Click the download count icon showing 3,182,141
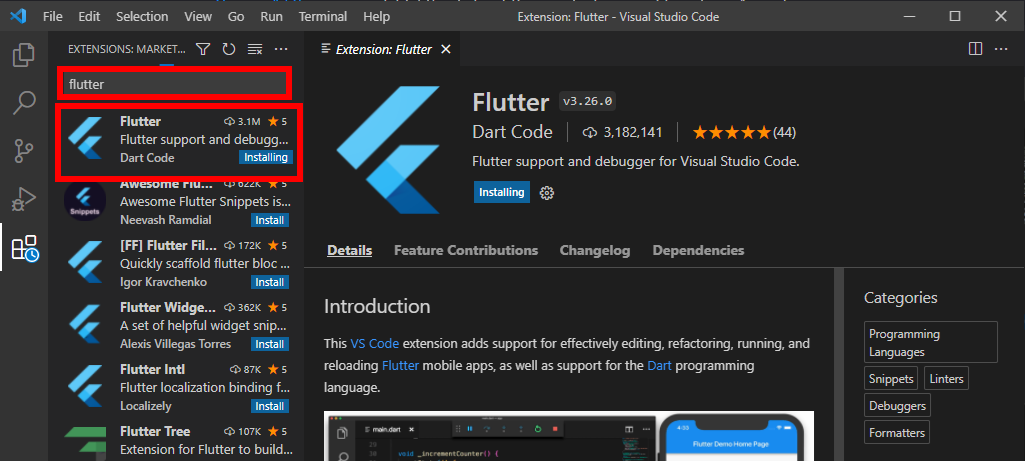 coord(589,133)
